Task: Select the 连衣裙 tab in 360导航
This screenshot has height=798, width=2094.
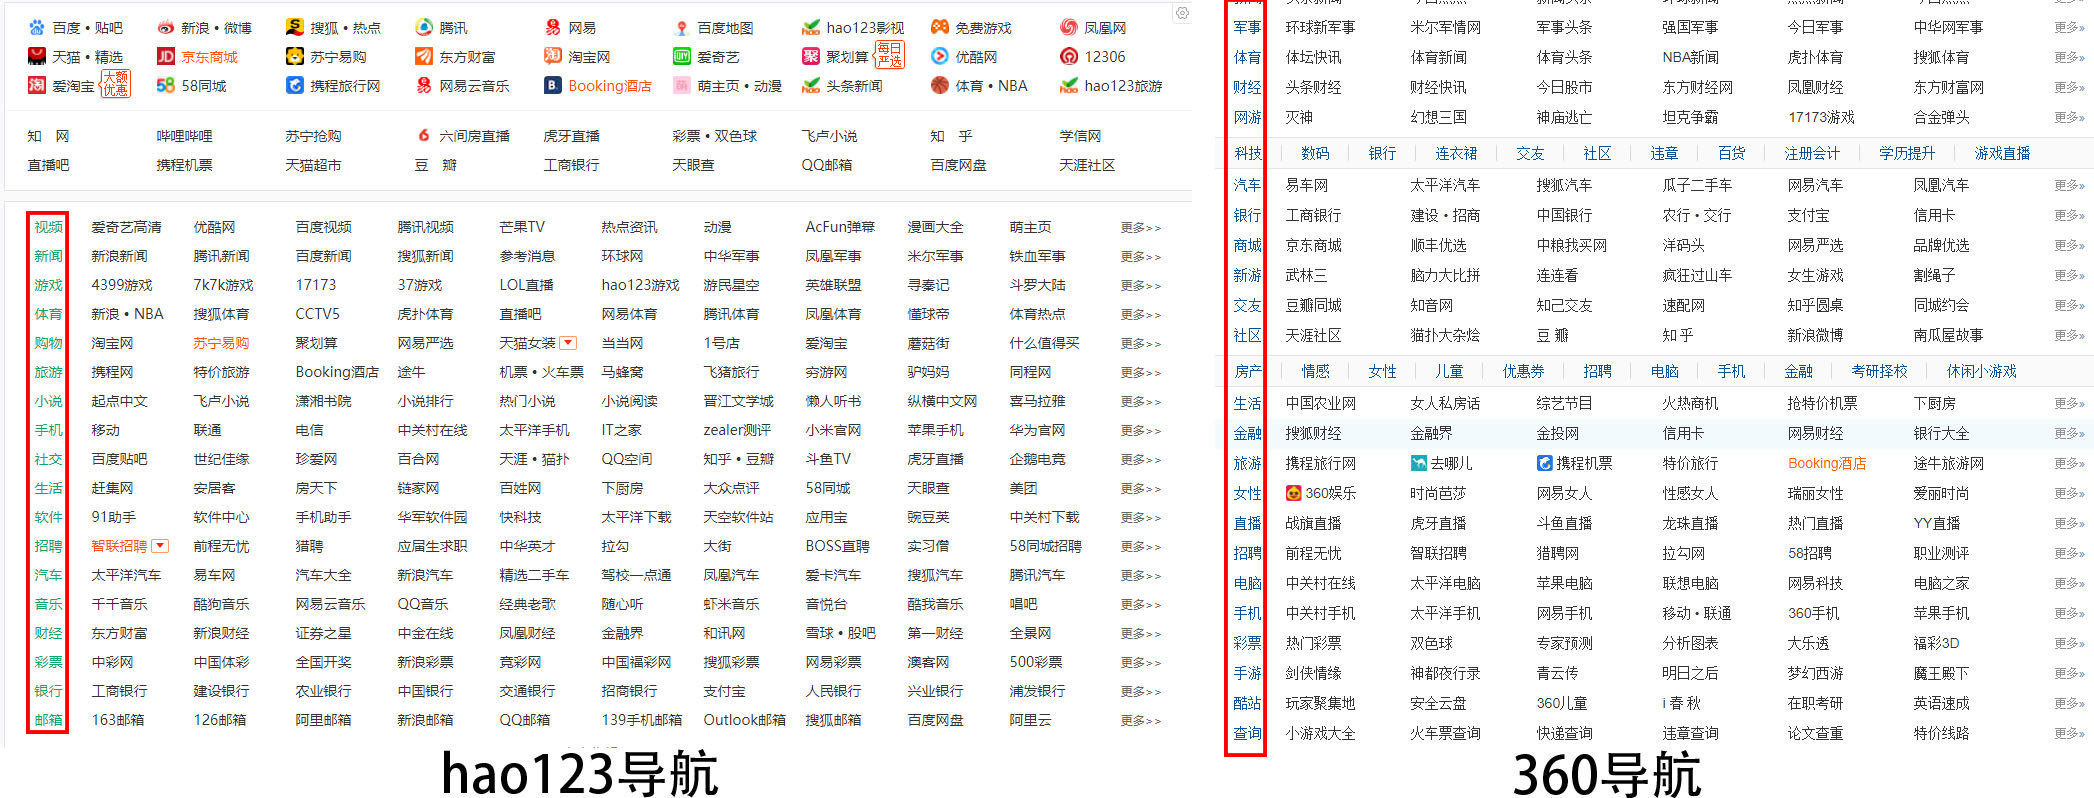Action: click(x=1456, y=153)
